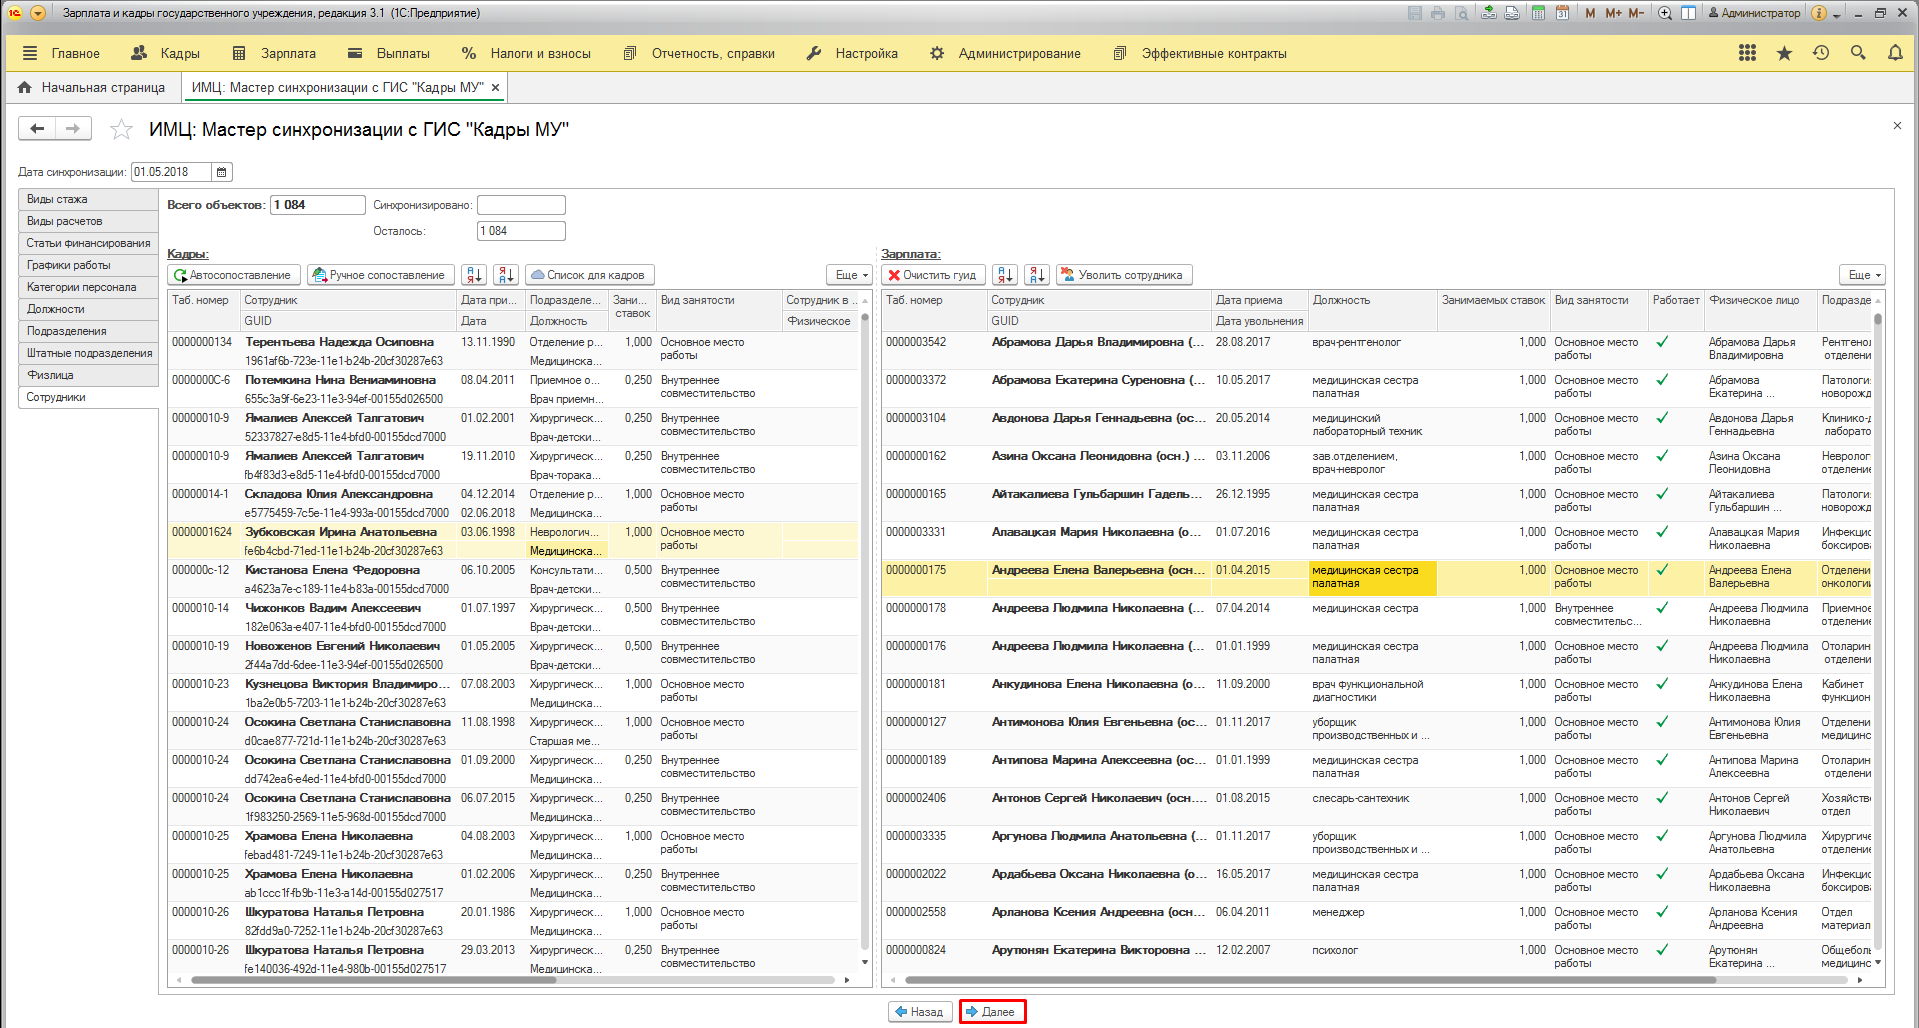
Task: Open the Зарплата main menu section
Action: (275, 53)
